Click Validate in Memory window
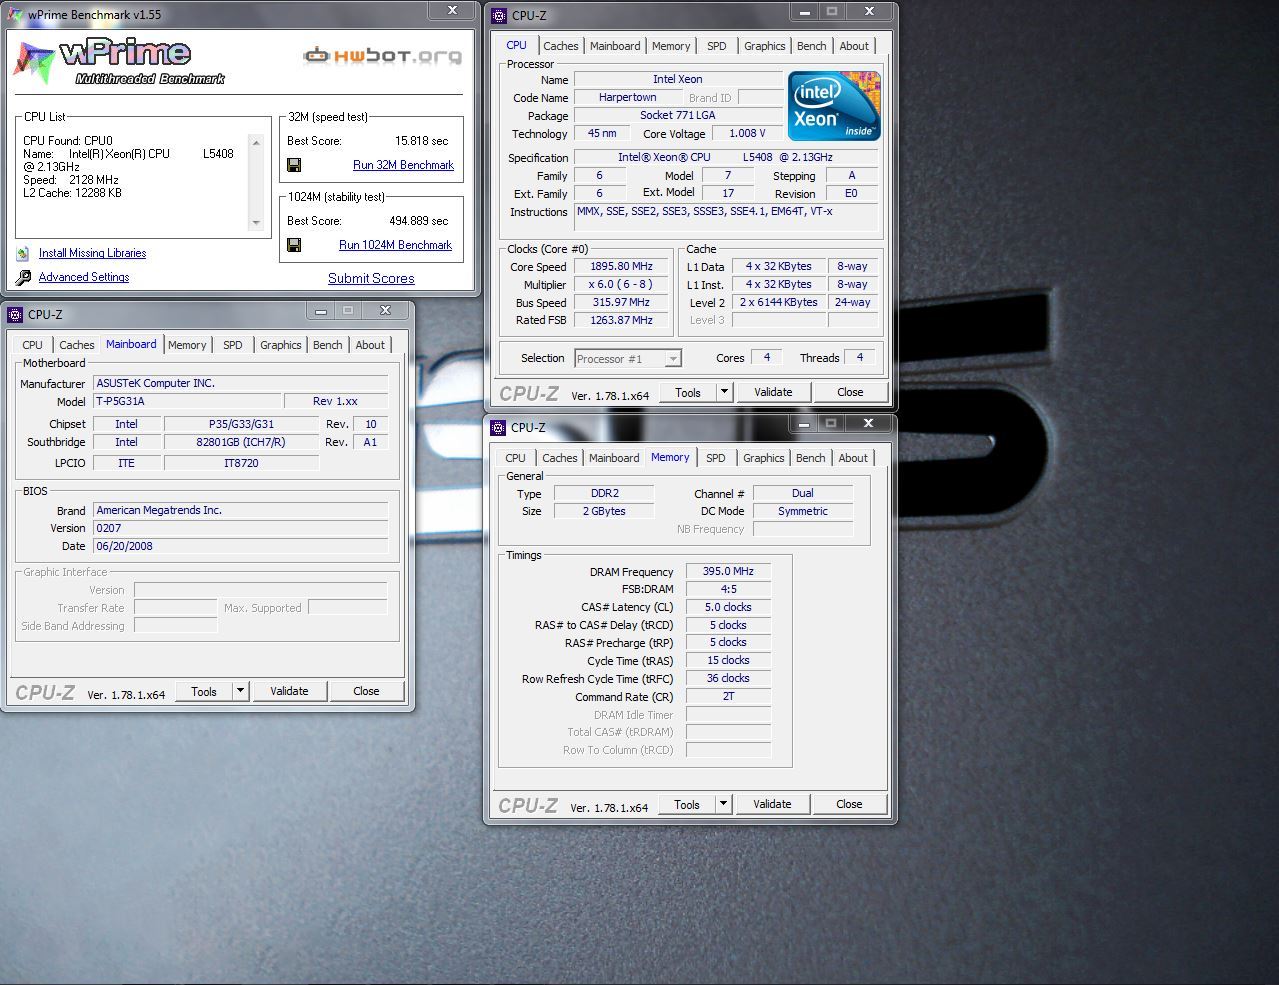The image size is (1279, 985). 772,804
